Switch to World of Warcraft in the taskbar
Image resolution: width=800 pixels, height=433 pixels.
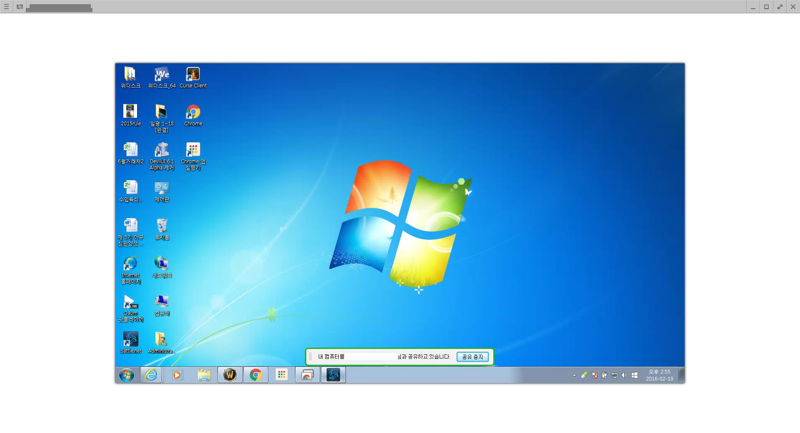click(x=230, y=375)
